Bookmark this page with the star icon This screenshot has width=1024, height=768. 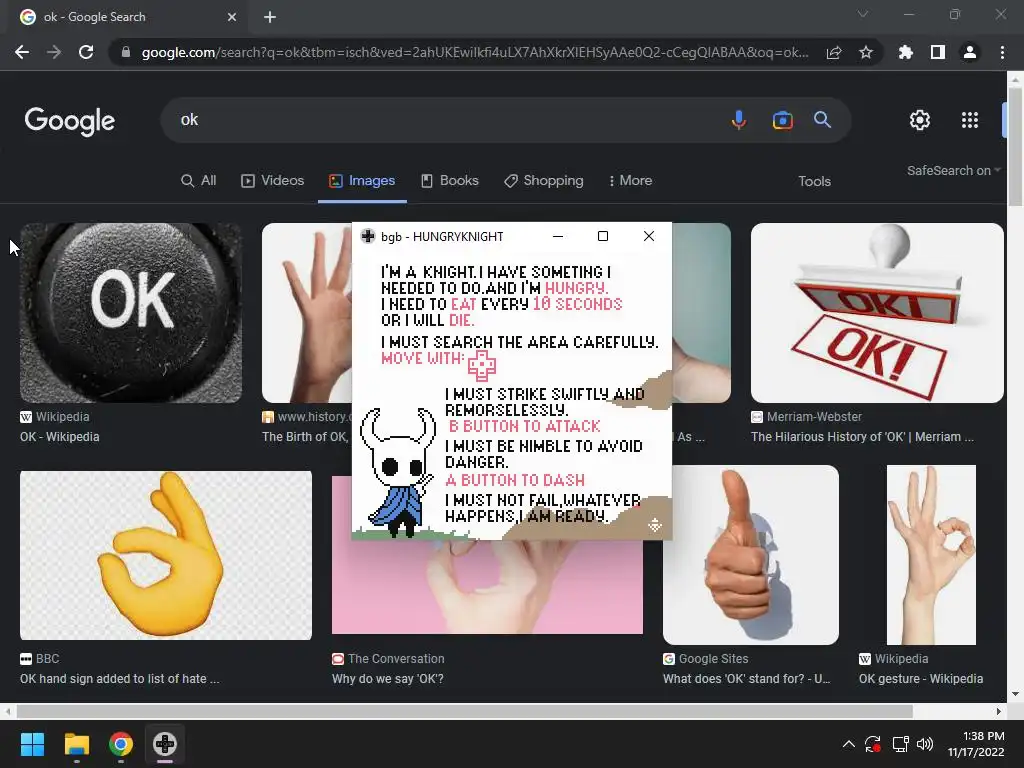click(x=866, y=52)
